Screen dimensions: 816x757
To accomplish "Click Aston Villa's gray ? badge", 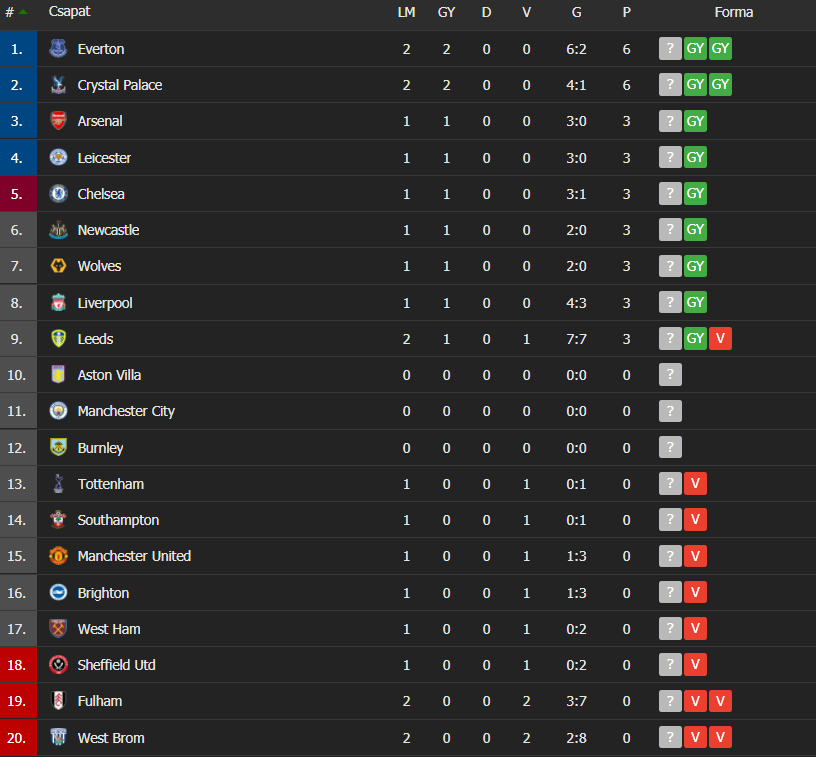I will pyautogui.click(x=670, y=375).
